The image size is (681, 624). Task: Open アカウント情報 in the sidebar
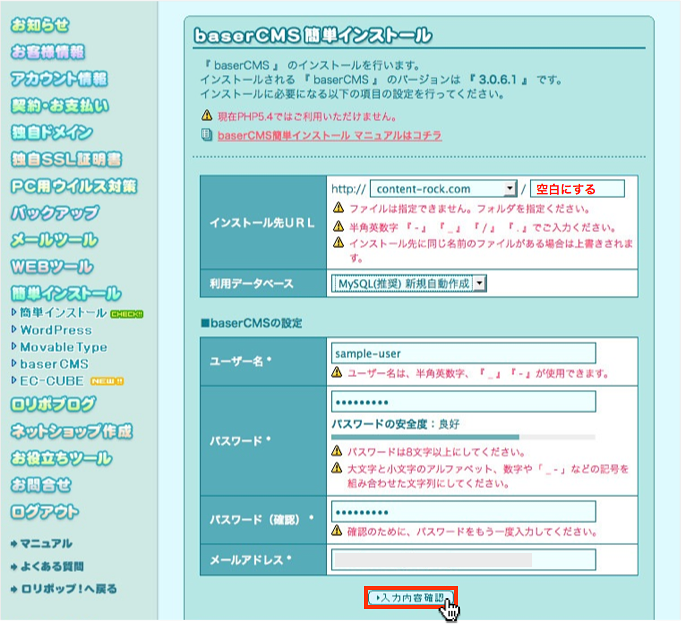click(x=59, y=79)
